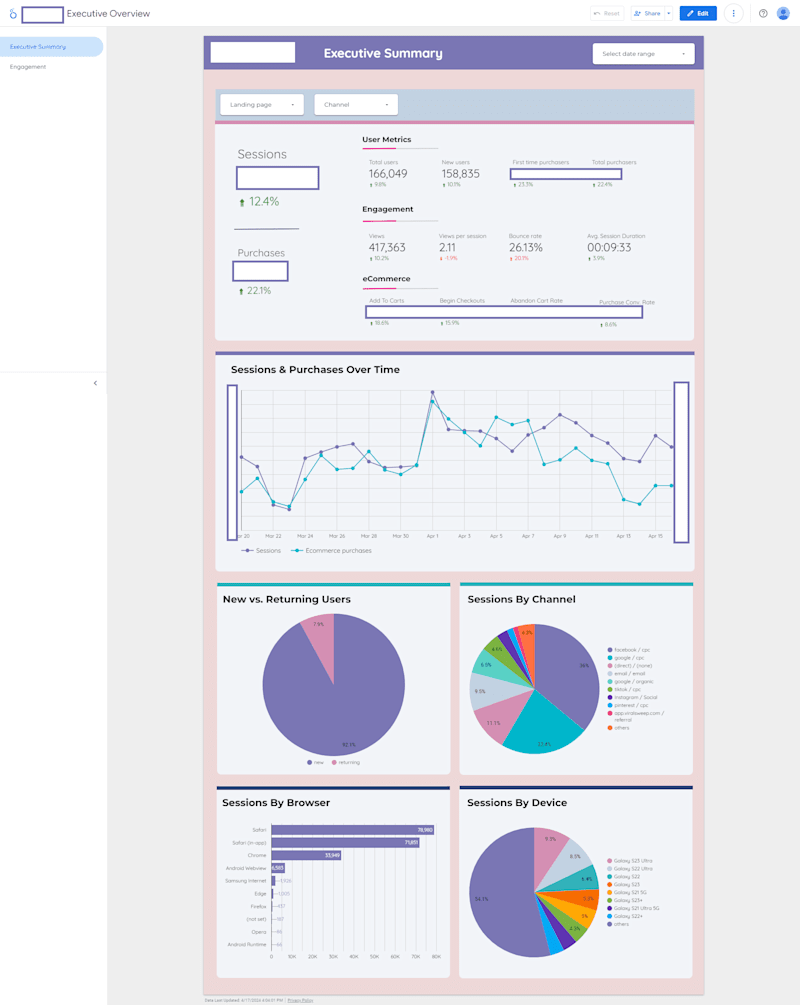Select the Executive Summary page in sidebar

(x=51, y=47)
